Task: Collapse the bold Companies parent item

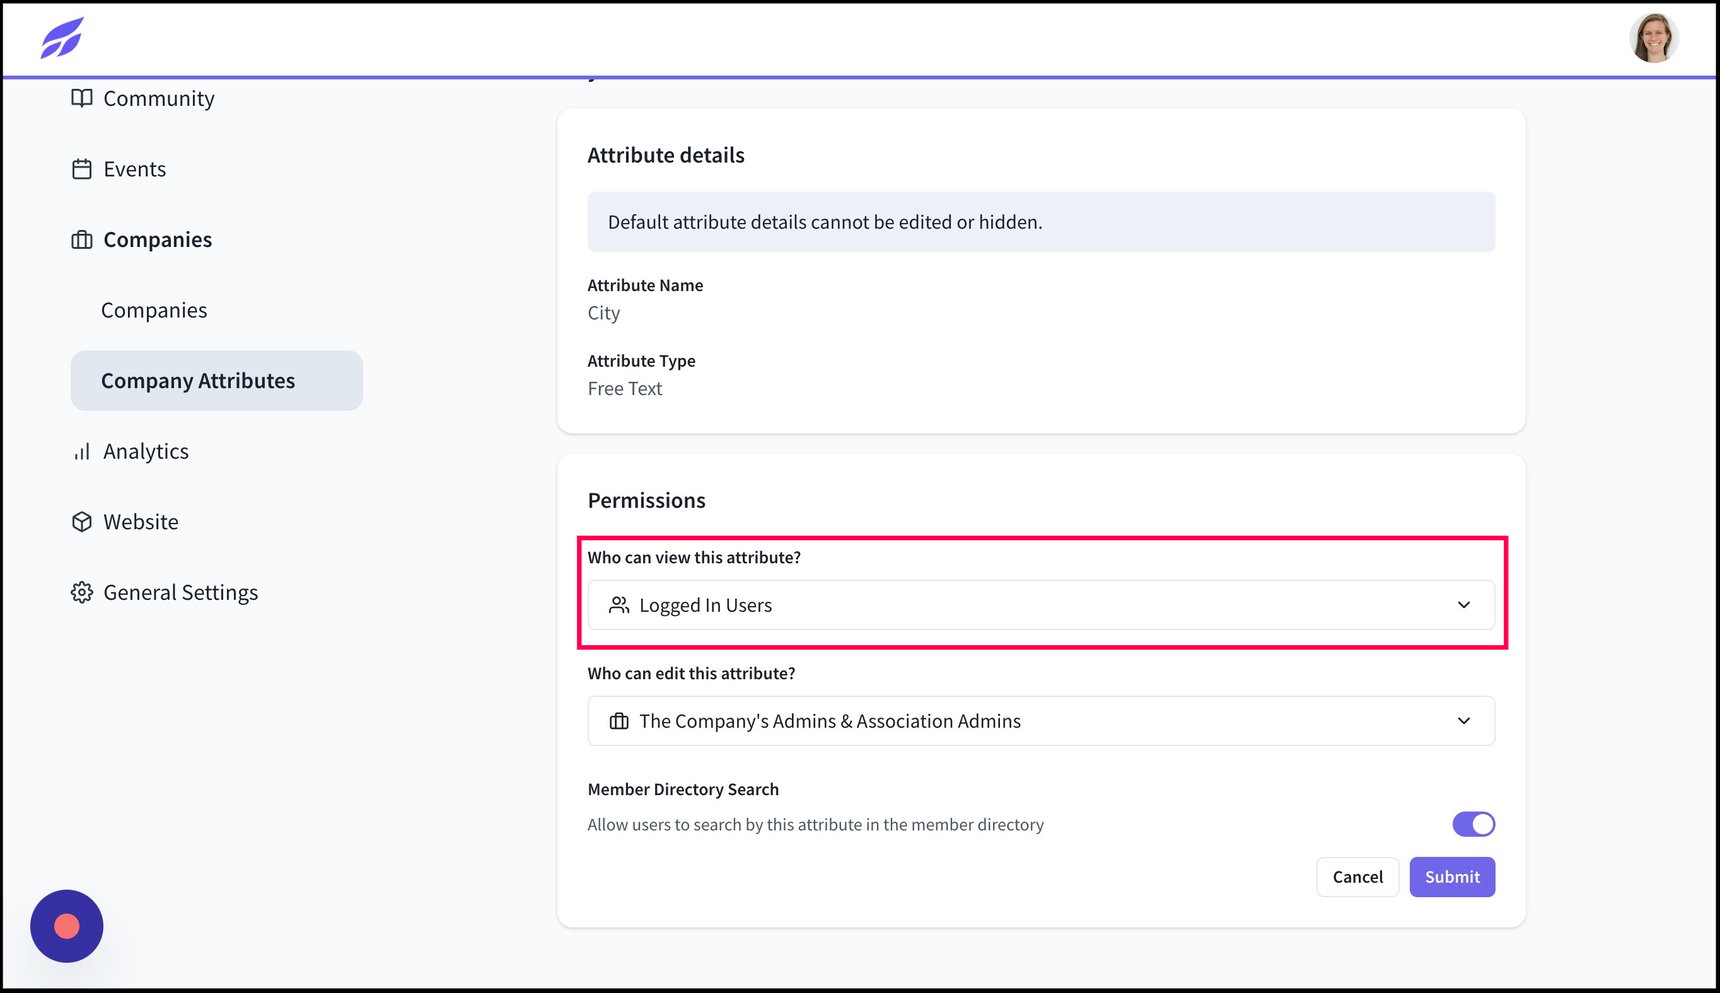Action: coord(158,240)
